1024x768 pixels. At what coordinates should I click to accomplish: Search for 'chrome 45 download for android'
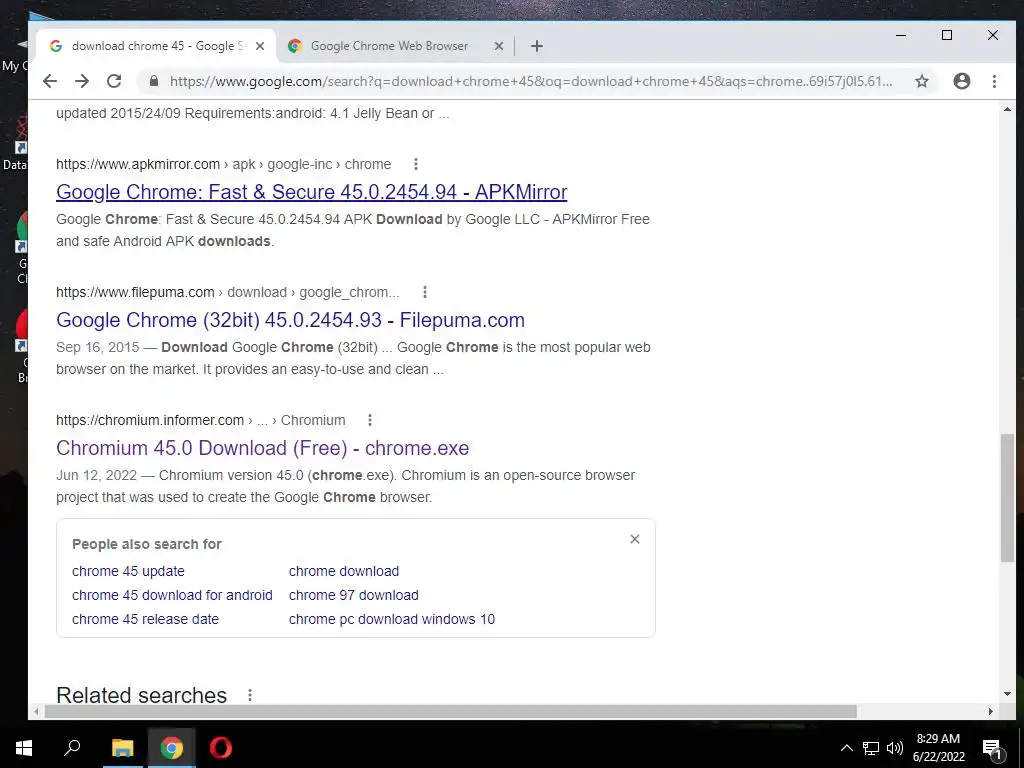point(172,596)
